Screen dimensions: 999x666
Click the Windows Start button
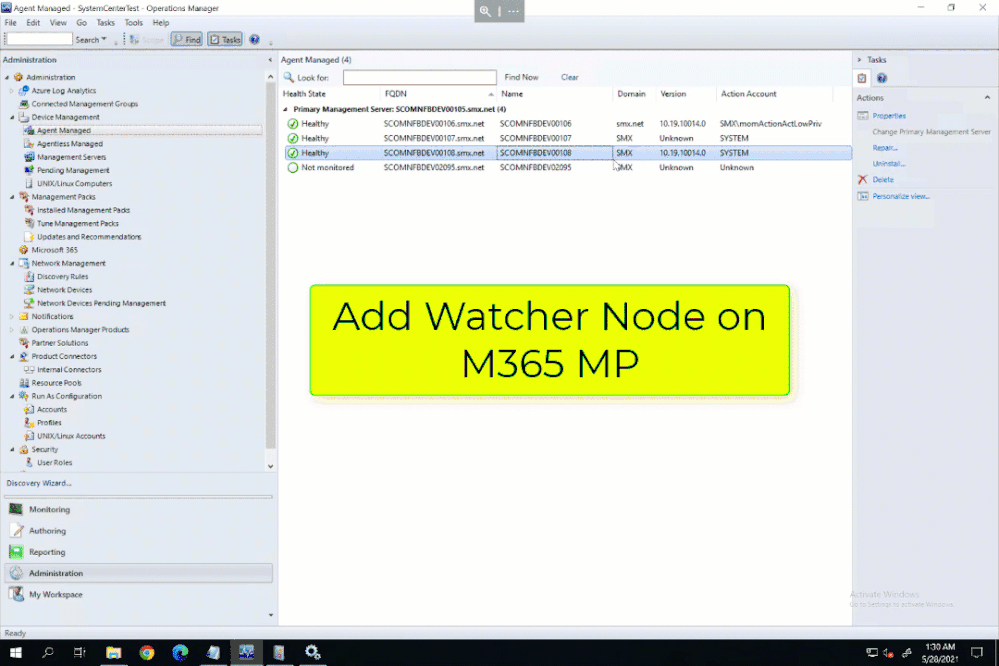[15, 653]
